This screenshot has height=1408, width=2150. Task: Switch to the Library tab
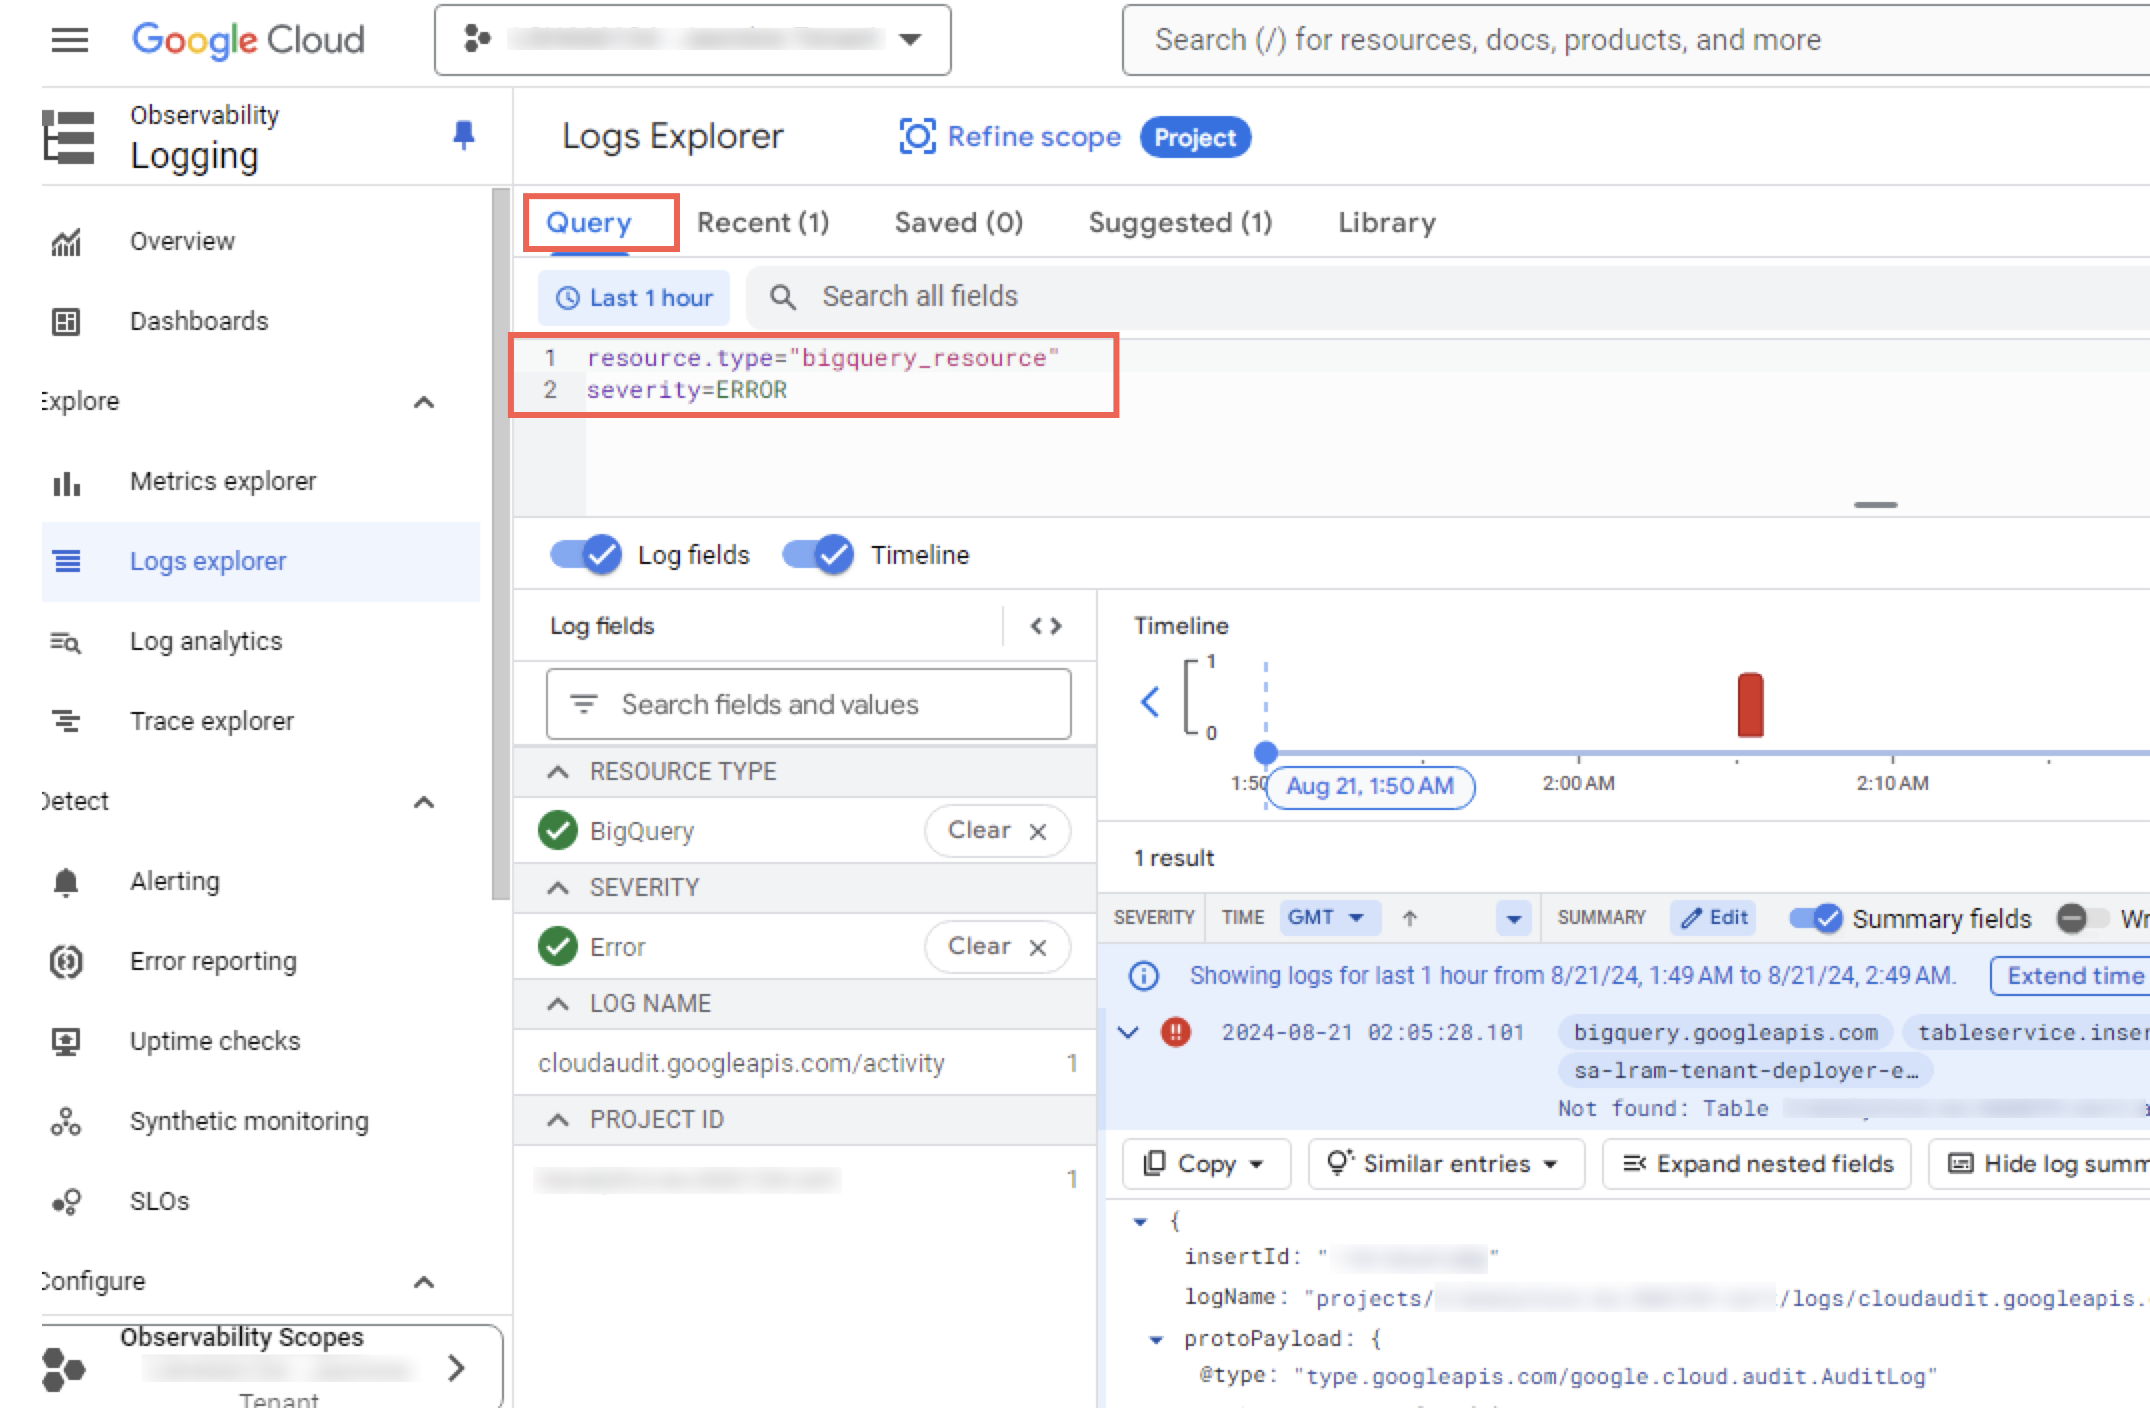[x=1386, y=222]
